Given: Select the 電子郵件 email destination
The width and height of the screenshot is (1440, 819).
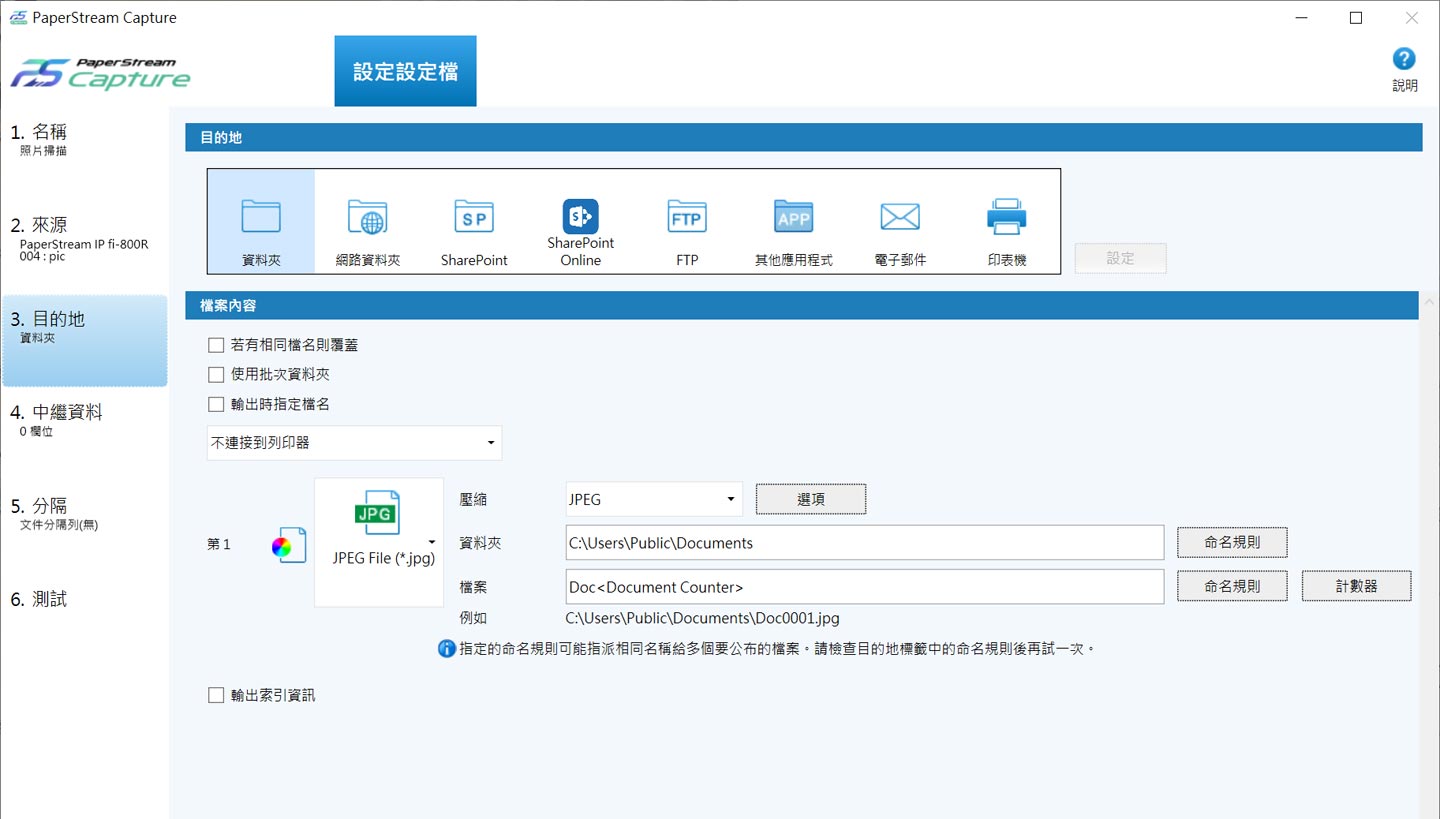Looking at the screenshot, I should 900,221.
